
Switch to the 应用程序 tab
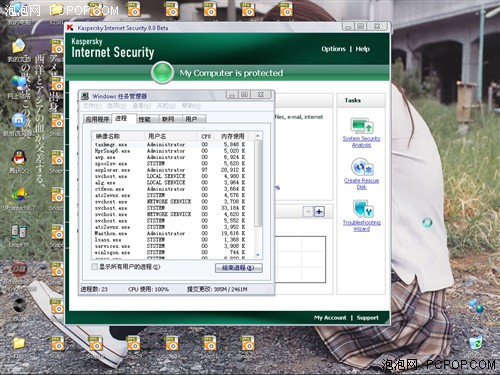click(97, 119)
